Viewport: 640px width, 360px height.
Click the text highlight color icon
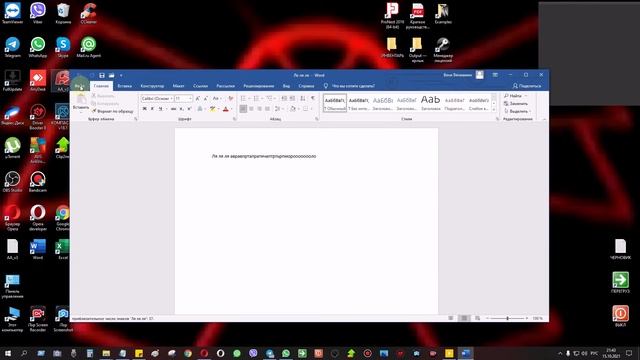point(212,109)
